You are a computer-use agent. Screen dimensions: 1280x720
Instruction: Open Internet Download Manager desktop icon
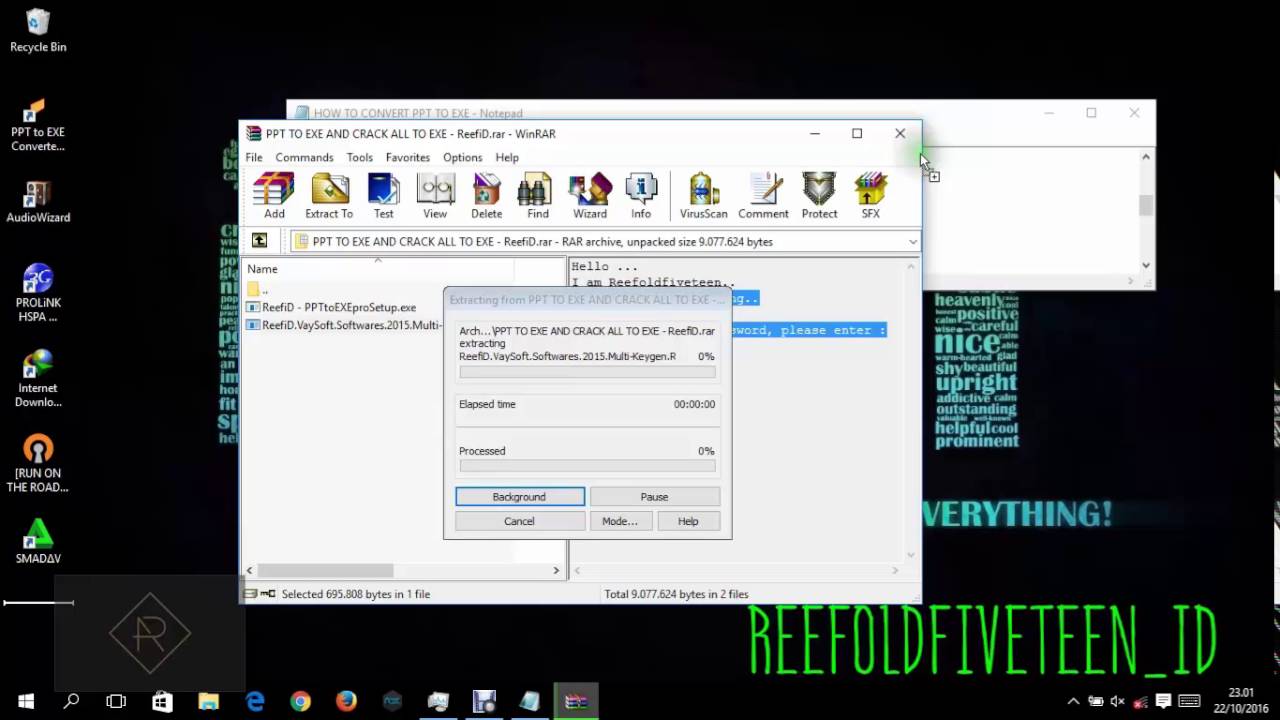38,378
